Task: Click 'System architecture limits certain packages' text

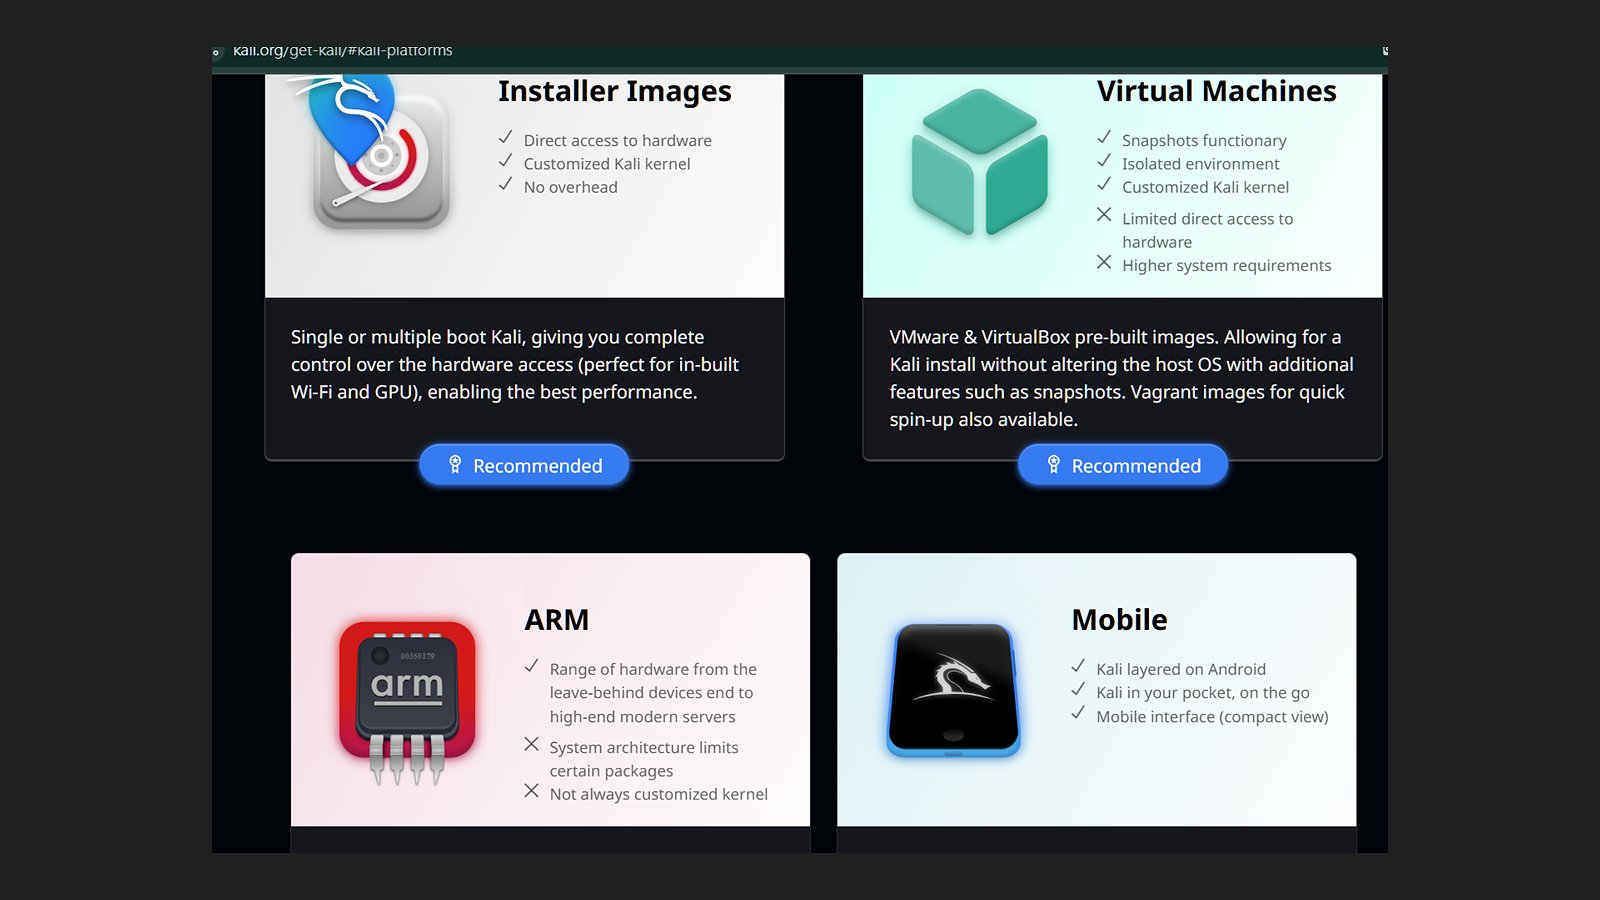Action: pyautogui.click(x=644, y=759)
